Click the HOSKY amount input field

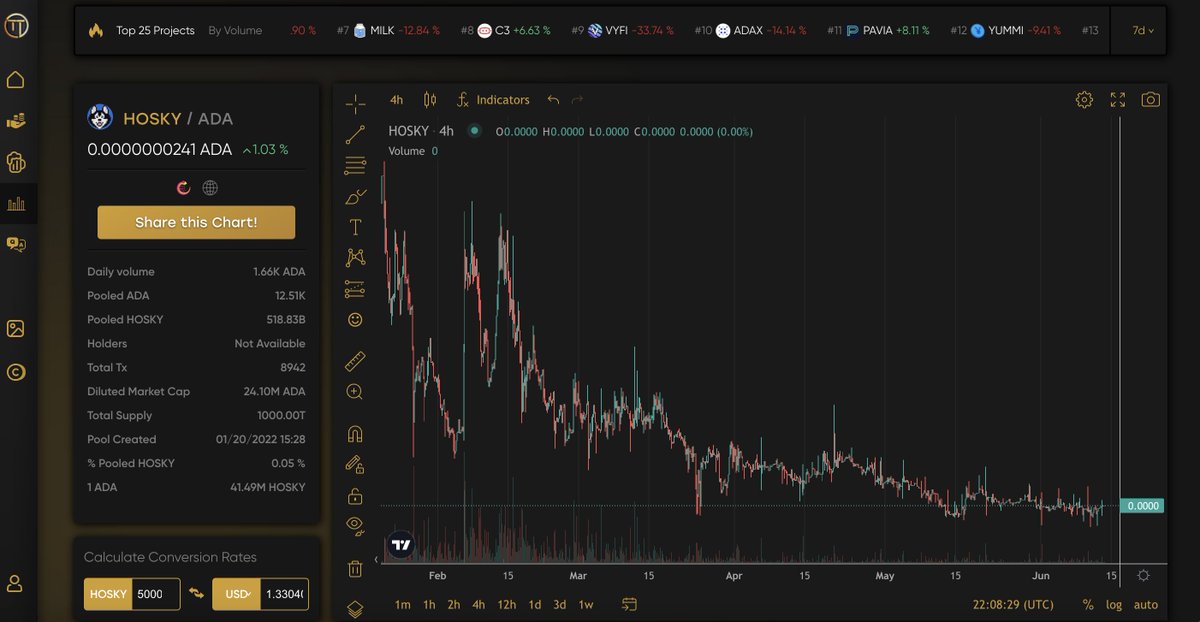tap(157, 594)
